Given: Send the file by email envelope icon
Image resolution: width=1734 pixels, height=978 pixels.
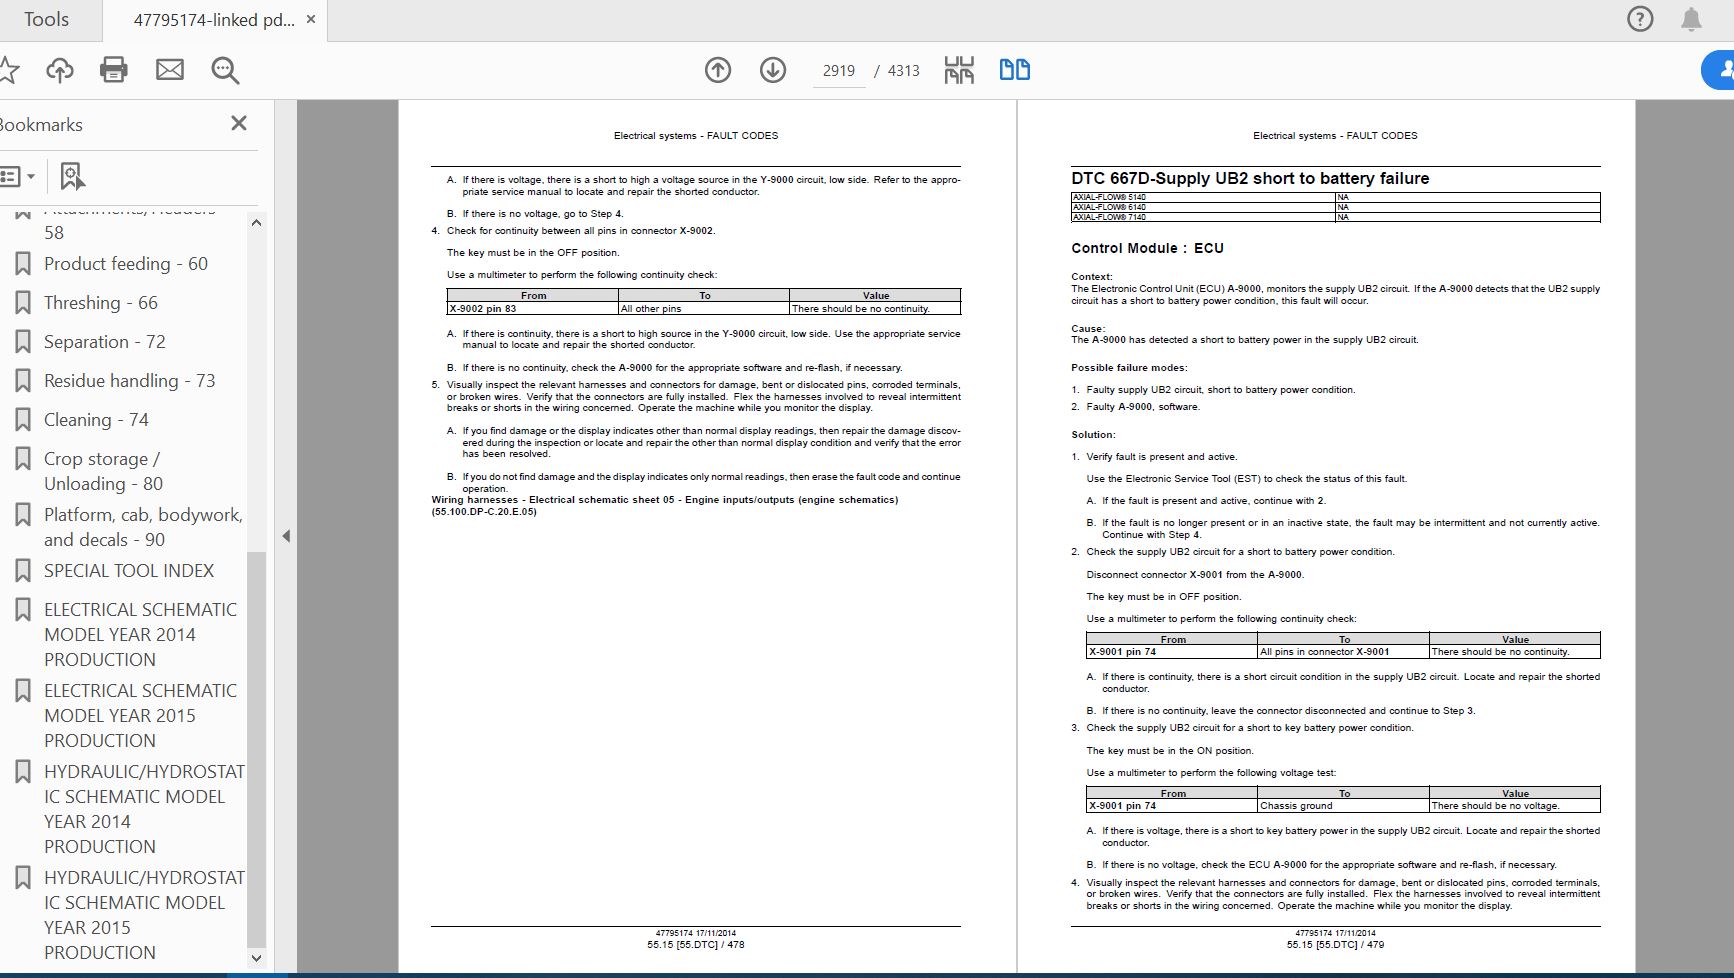Looking at the screenshot, I should click(170, 70).
